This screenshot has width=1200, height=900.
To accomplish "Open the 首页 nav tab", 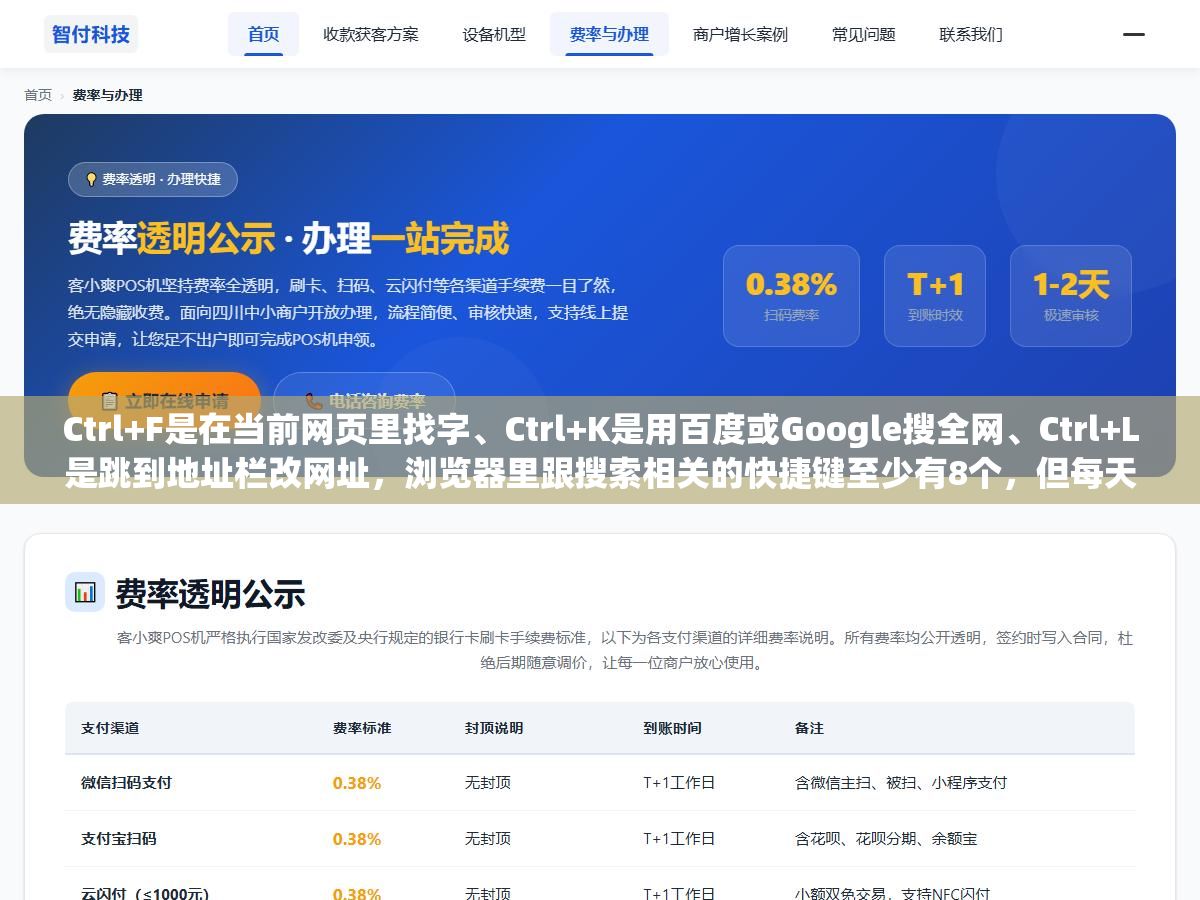I will (x=263, y=34).
